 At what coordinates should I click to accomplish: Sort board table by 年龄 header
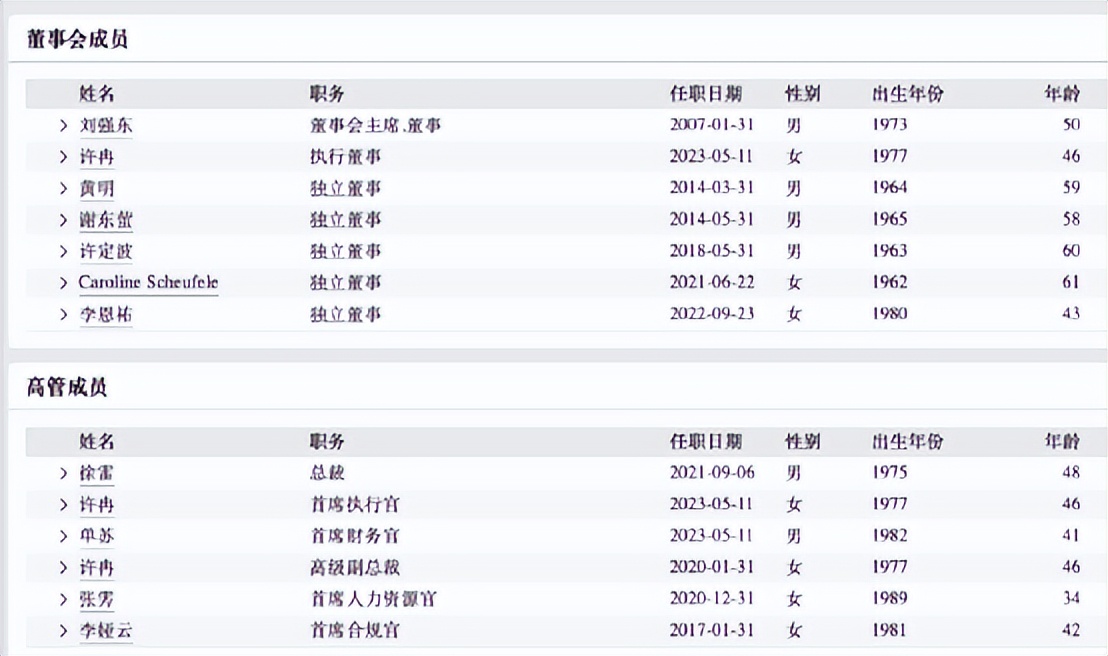point(1062,93)
